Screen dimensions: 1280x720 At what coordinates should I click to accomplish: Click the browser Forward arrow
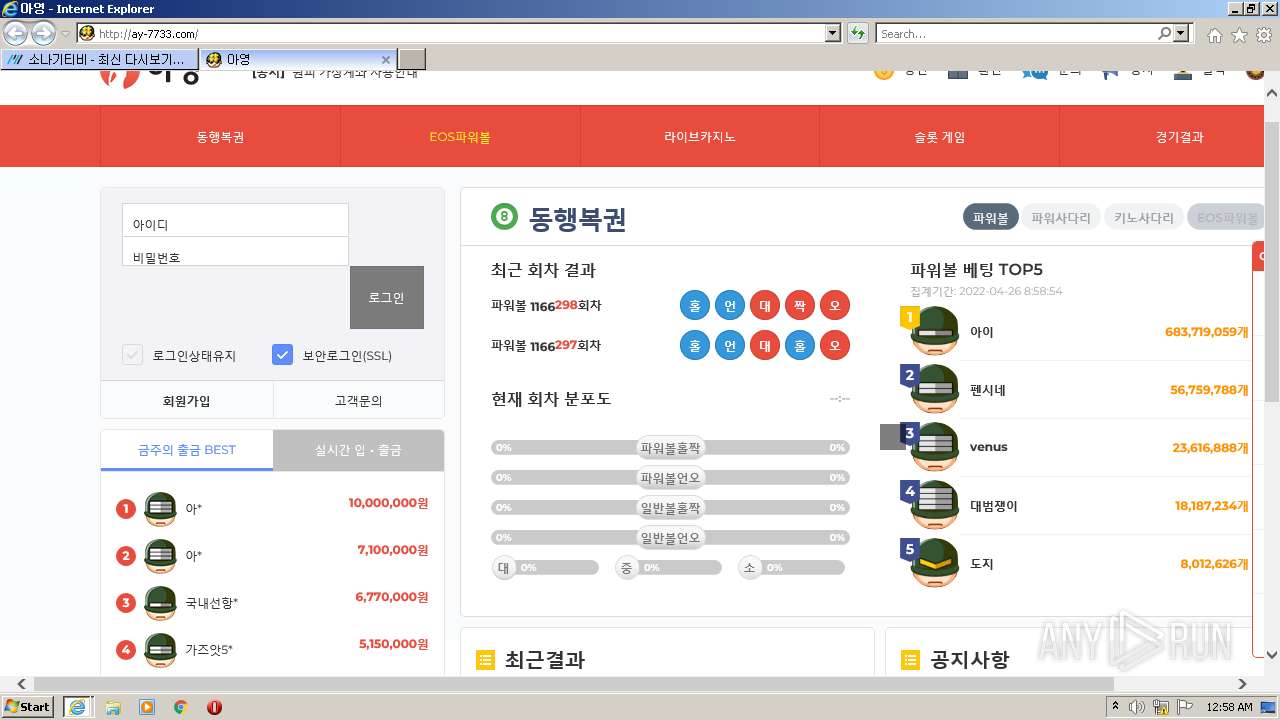coord(43,33)
